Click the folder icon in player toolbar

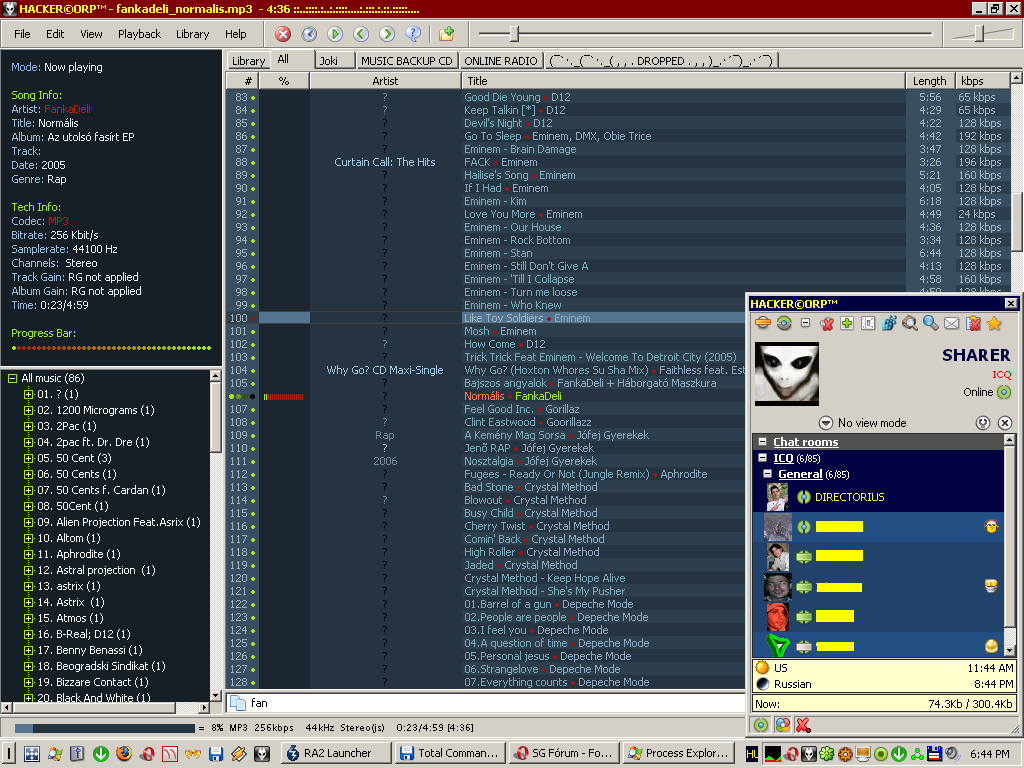[446, 34]
